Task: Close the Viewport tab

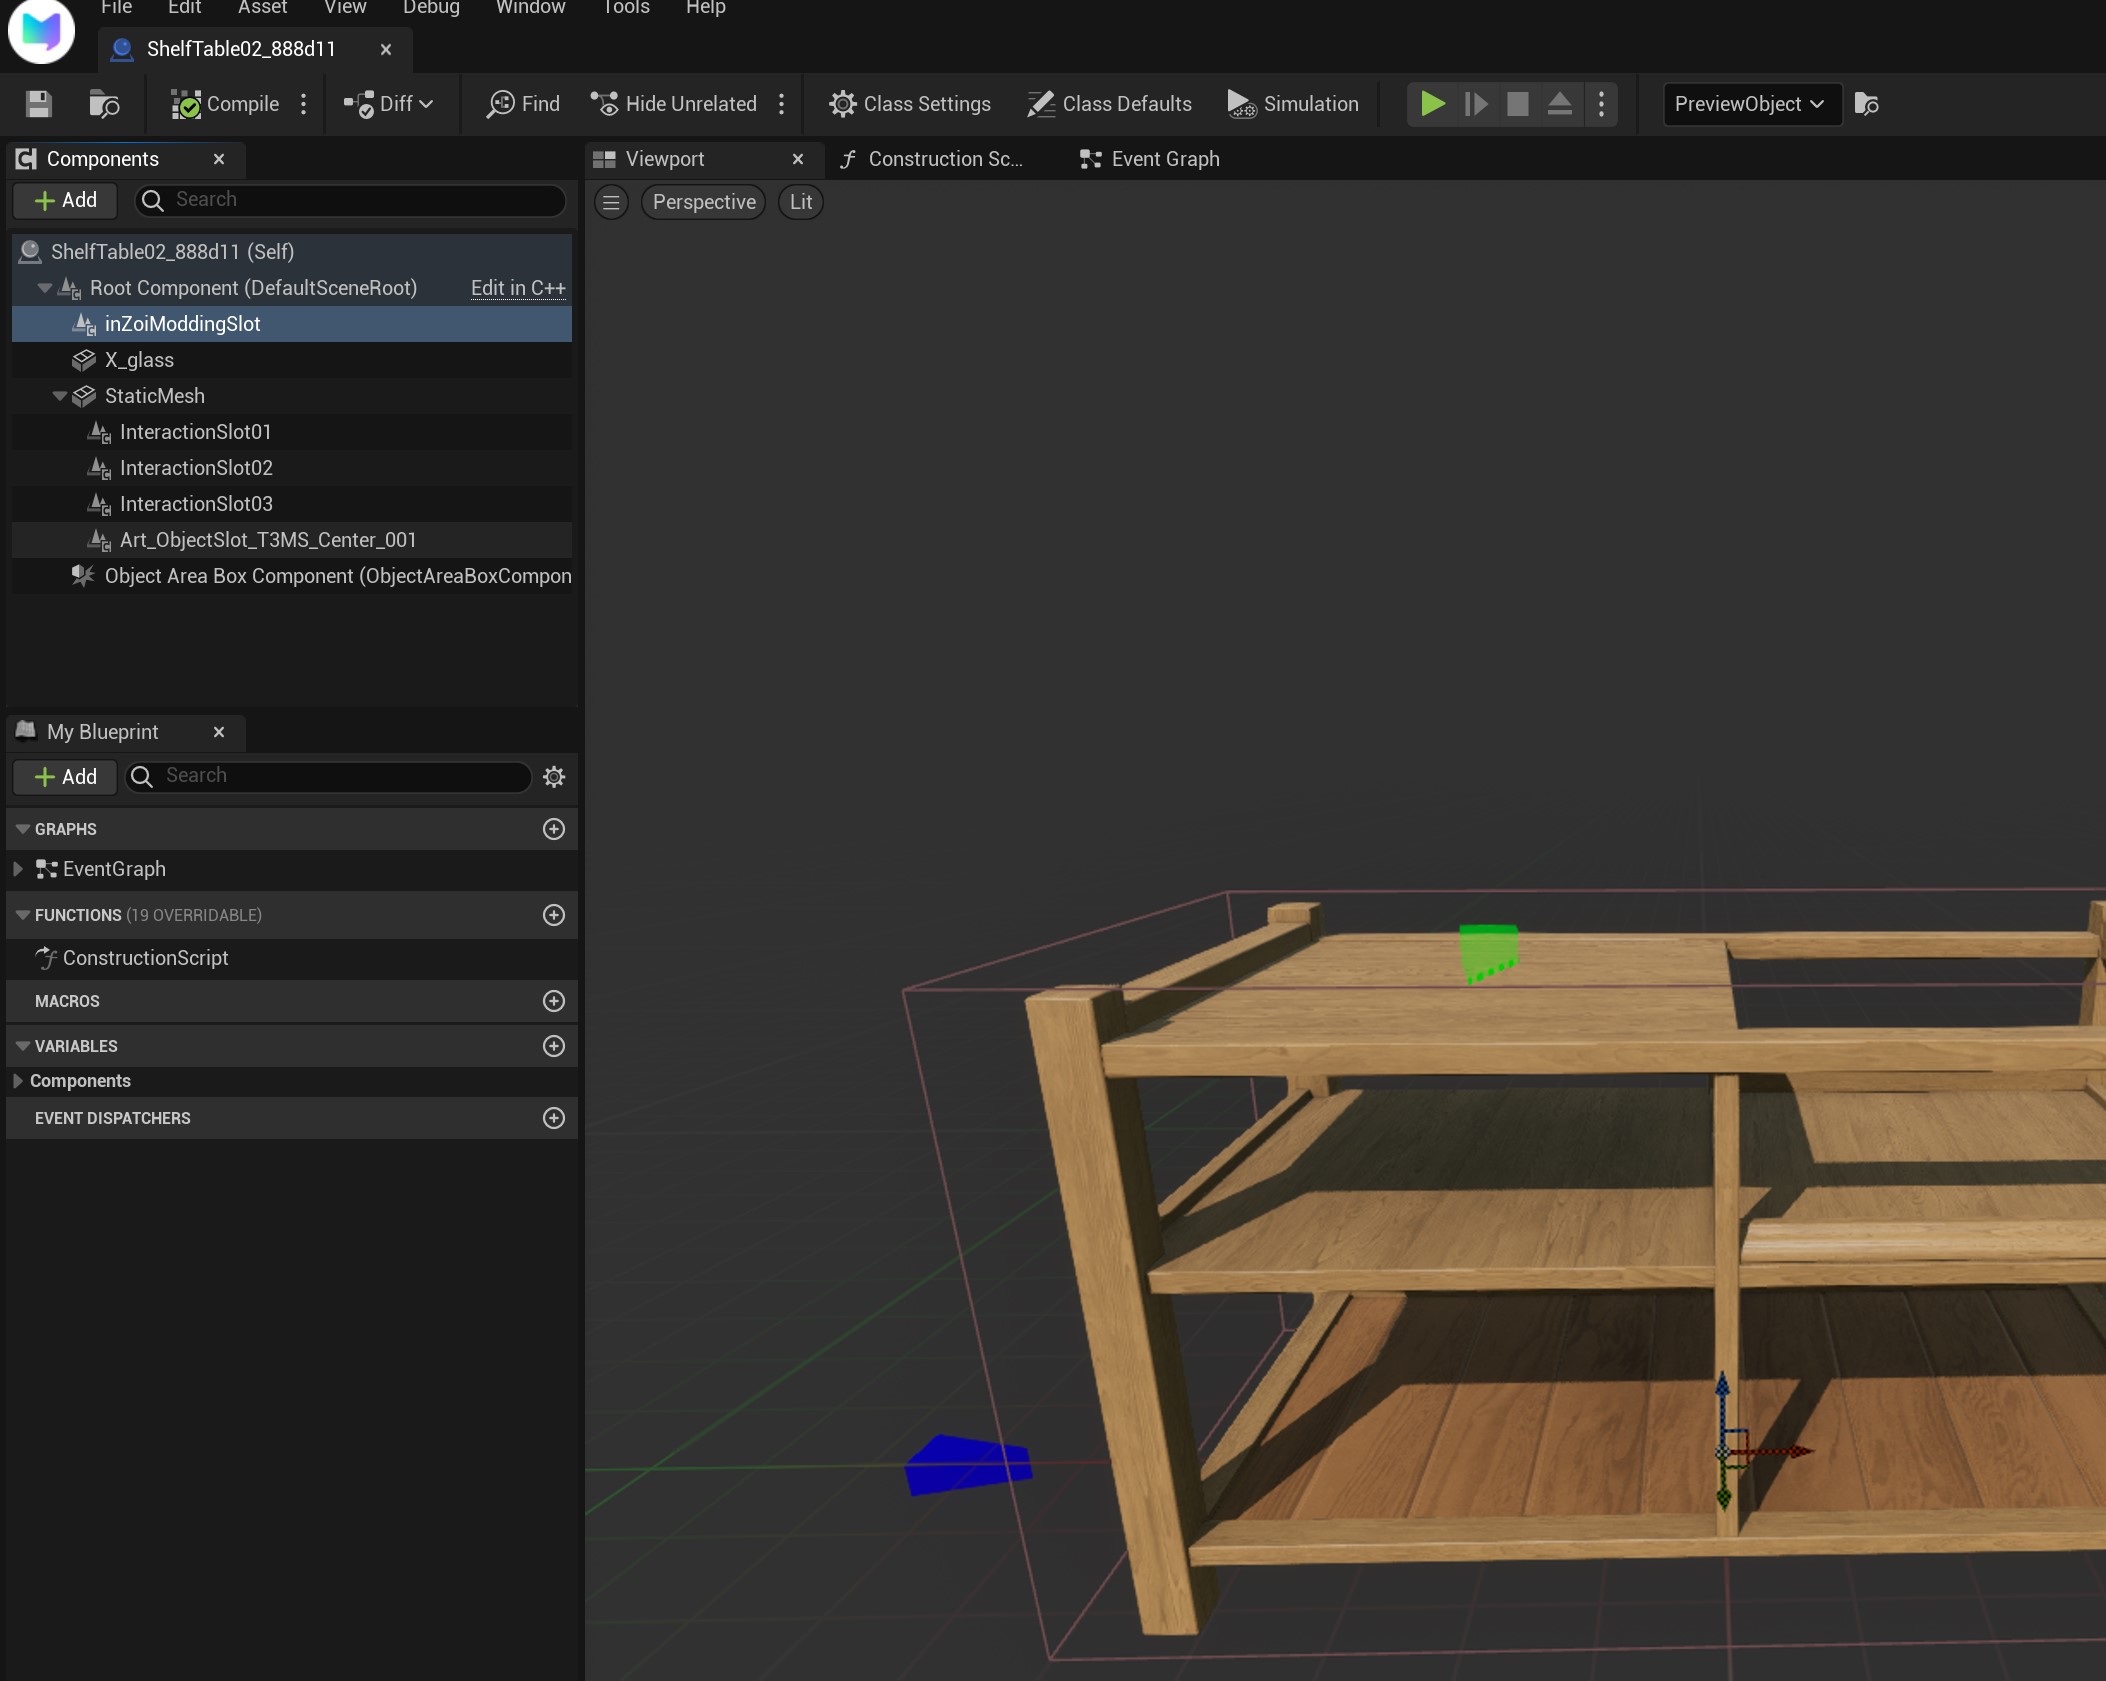Action: coord(798,159)
